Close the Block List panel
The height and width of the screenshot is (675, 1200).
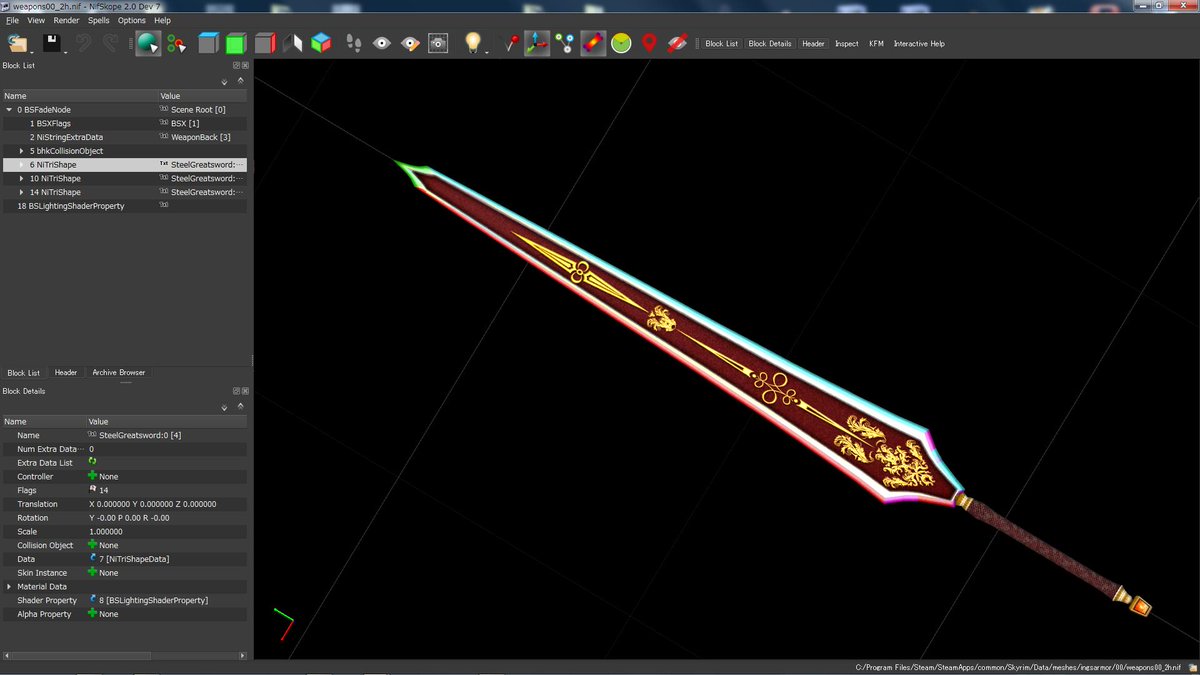click(245, 65)
